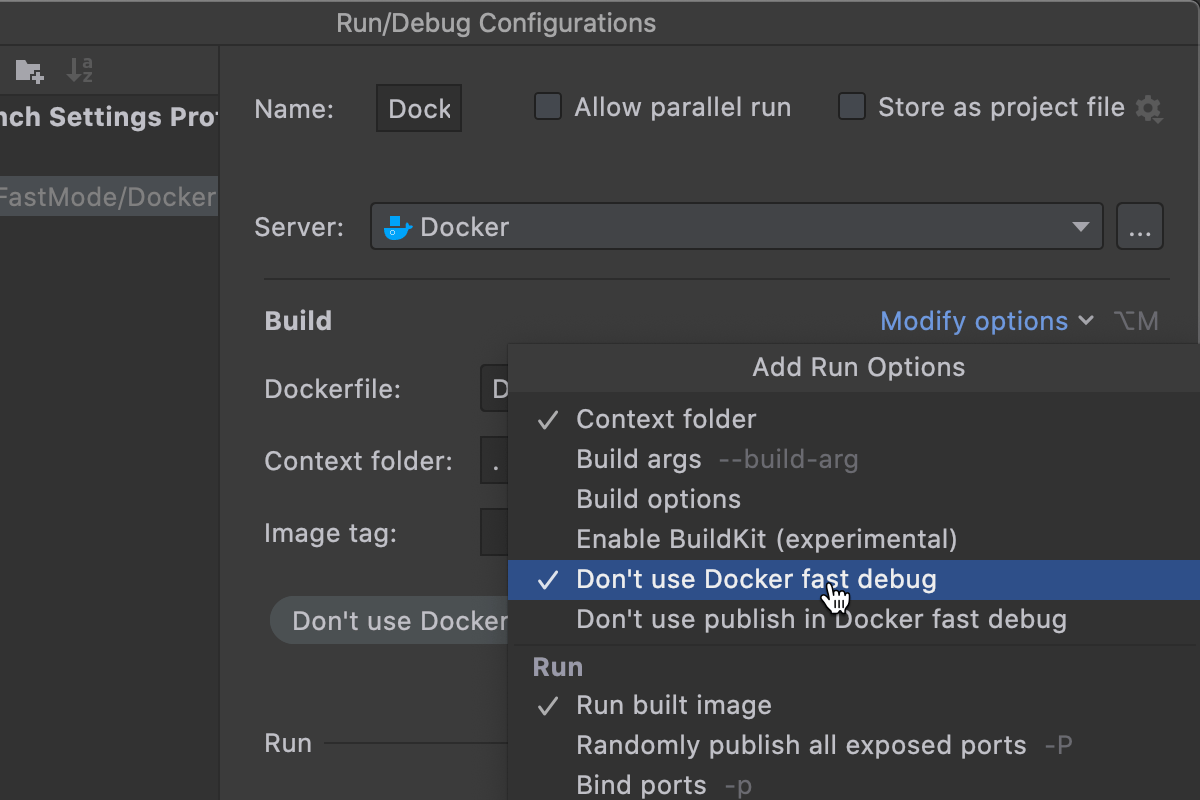
Task: Select Randomly publish all exposed ports
Action: pos(801,745)
